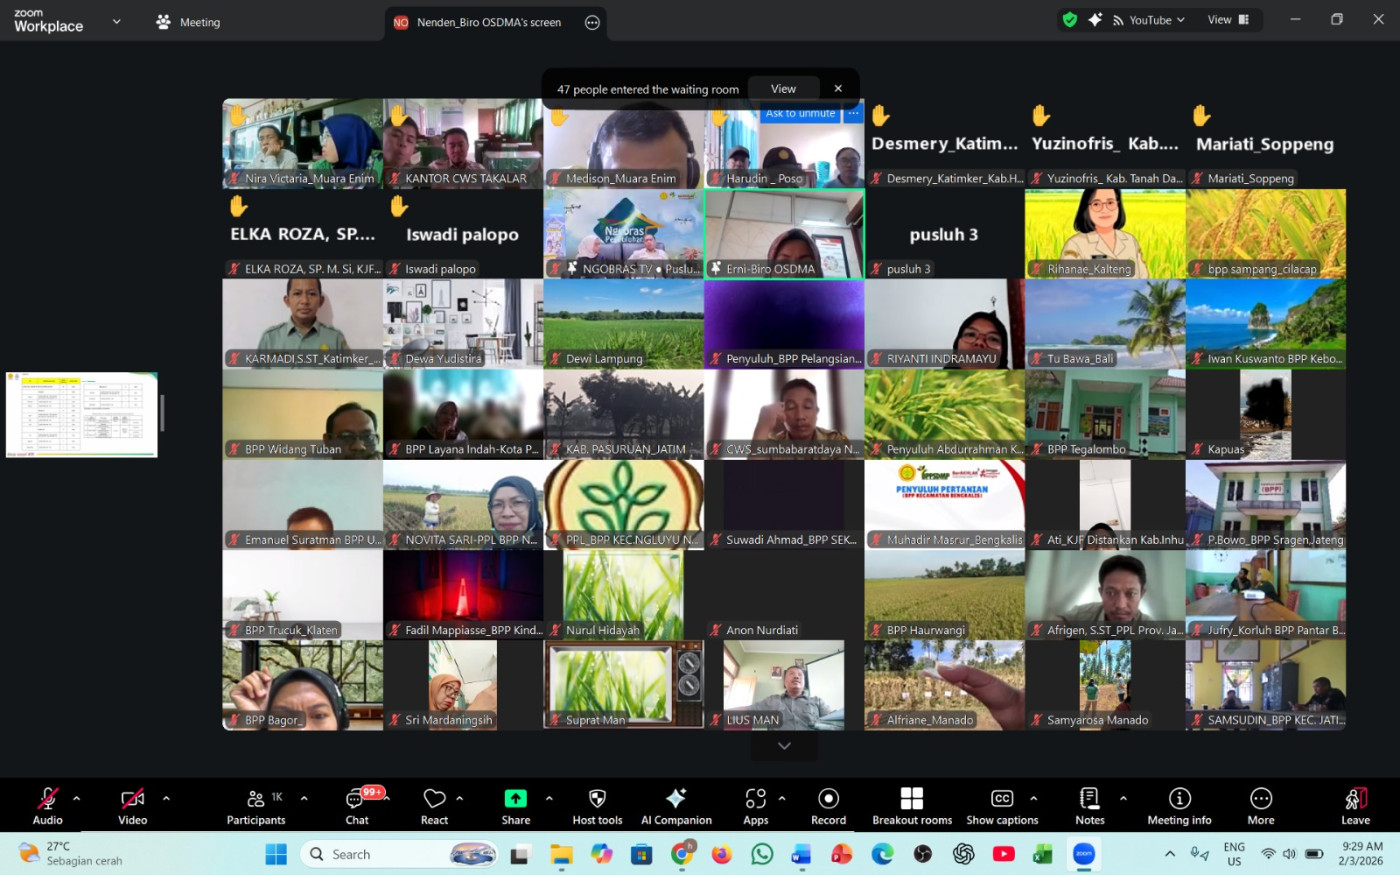This screenshot has width=1400, height=875.
Task: Click Ask to unmute on Harudin tile
Action: pos(800,114)
